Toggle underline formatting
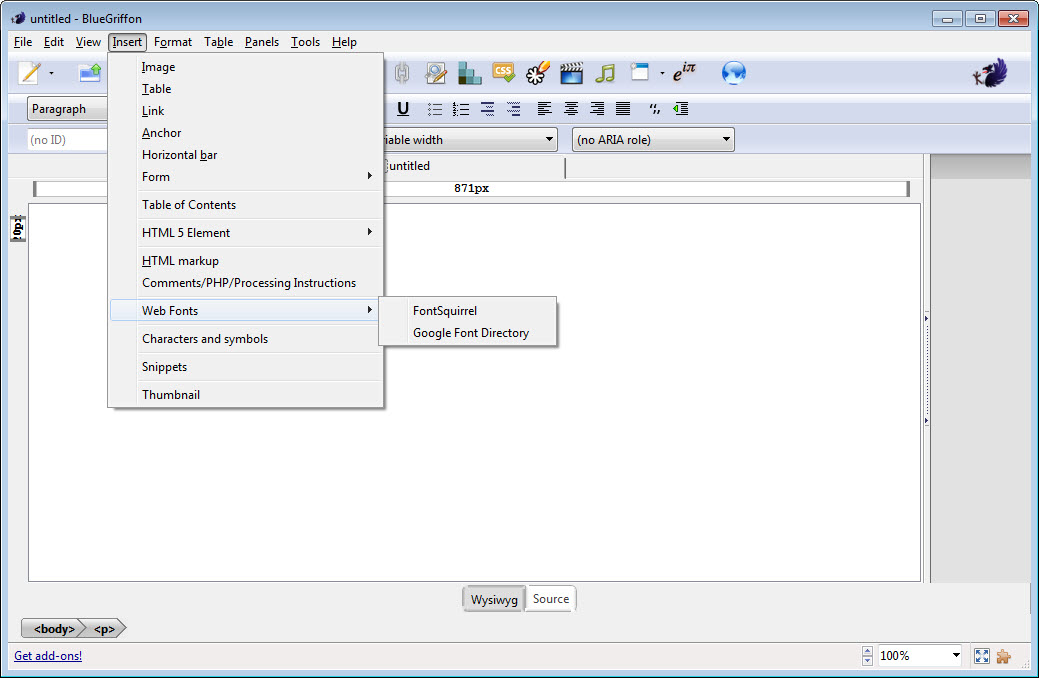This screenshot has height=678, width=1039. 403,109
